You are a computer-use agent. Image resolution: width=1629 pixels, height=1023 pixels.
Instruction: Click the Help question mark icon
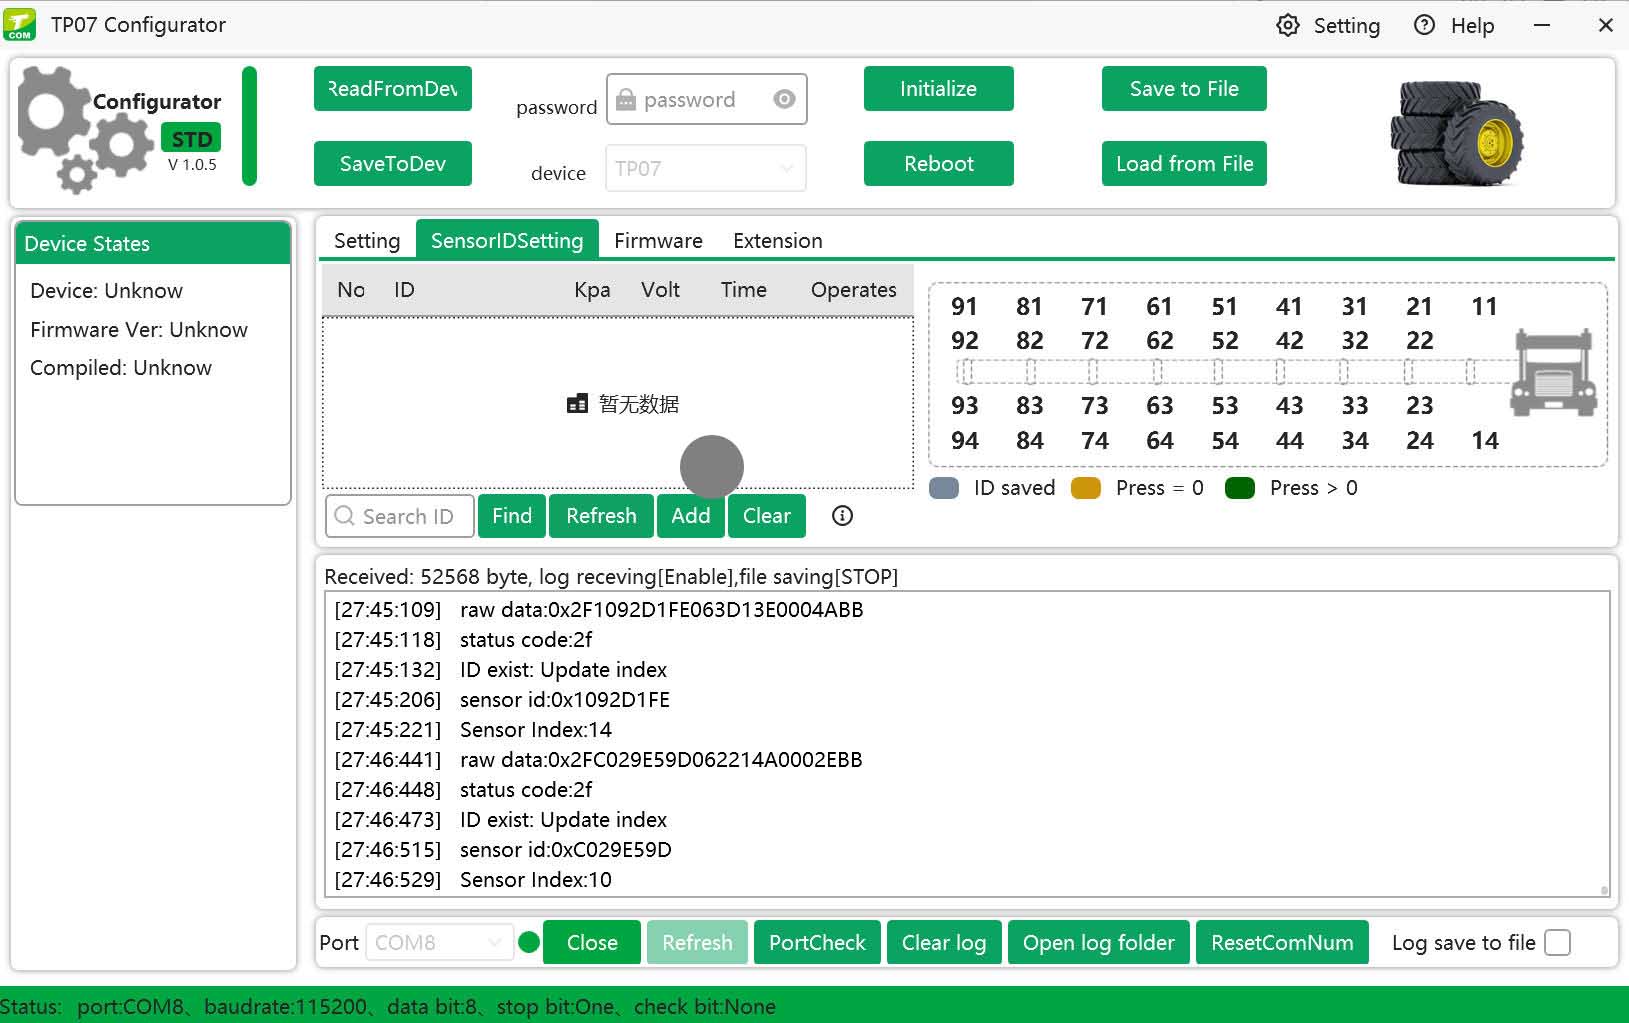[1424, 25]
